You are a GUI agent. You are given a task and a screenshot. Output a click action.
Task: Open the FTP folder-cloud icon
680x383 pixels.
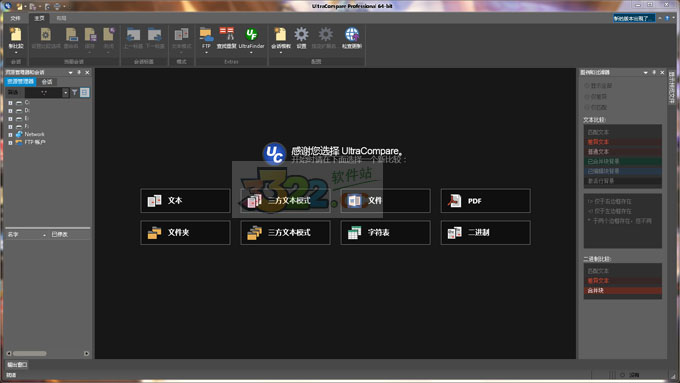pyautogui.click(x=206, y=35)
